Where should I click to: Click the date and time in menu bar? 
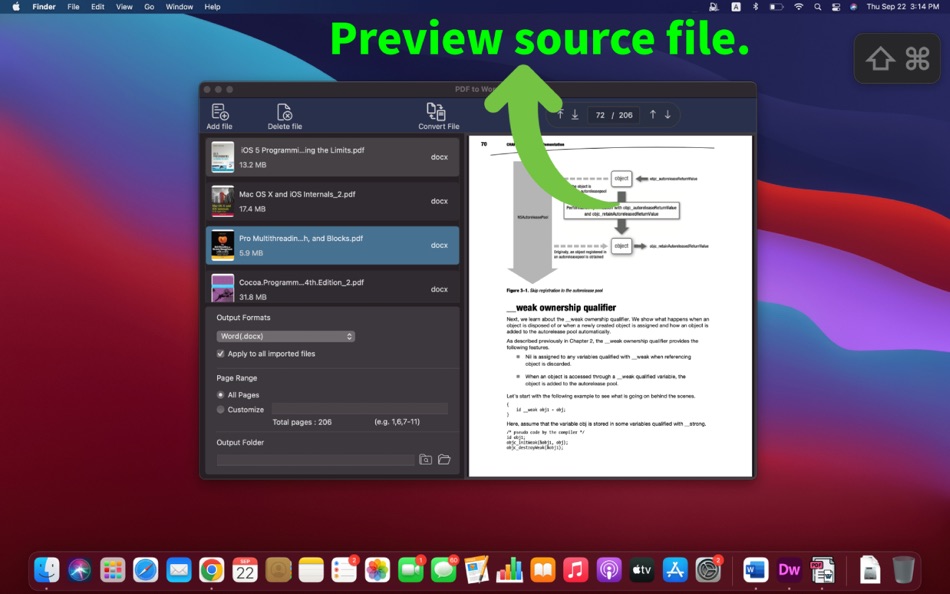[x=903, y=7]
